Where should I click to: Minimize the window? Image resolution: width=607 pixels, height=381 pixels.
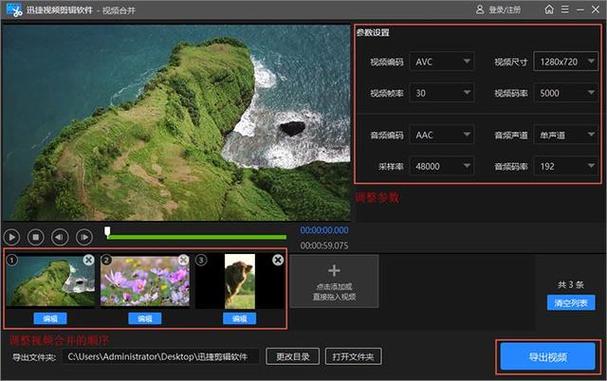(580, 10)
